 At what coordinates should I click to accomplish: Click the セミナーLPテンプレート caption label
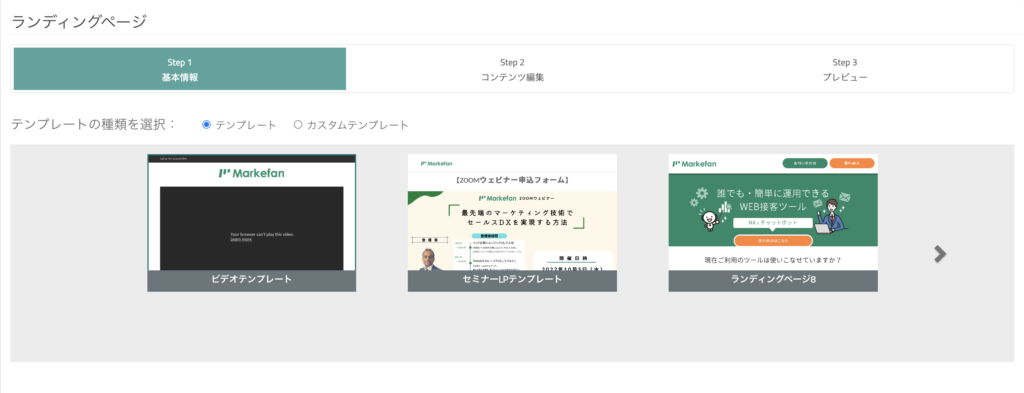click(x=512, y=279)
